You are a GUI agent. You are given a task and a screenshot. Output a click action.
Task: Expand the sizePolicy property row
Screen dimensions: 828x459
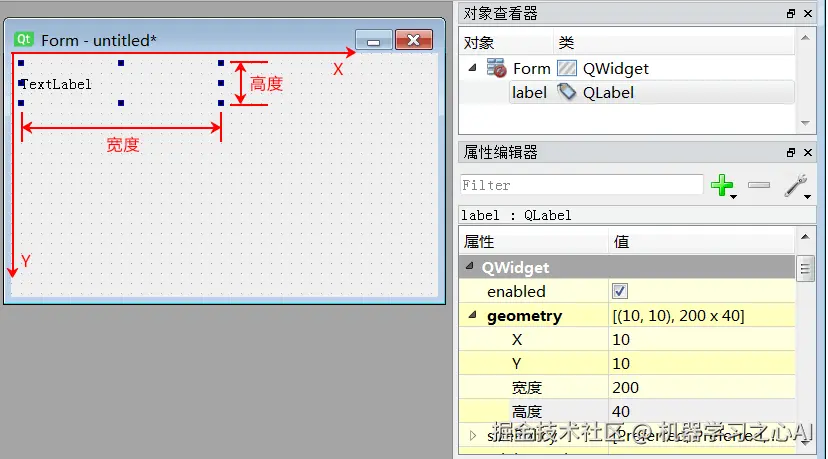pyautogui.click(x=473, y=436)
